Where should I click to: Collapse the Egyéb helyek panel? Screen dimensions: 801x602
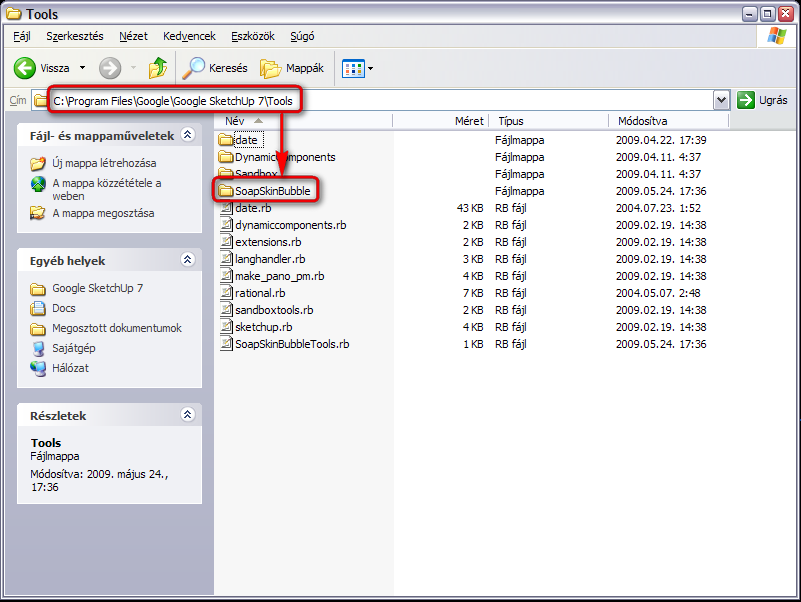(x=187, y=260)
